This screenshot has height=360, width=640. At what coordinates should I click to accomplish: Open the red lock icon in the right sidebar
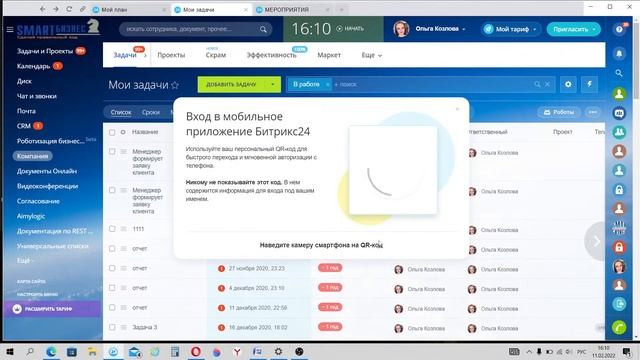point(619,247)
